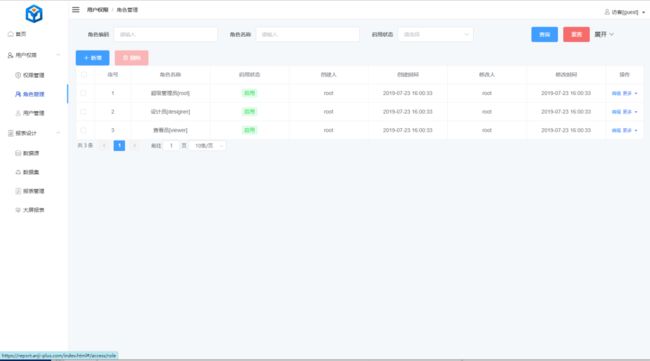Click the blue query button
This screenshot has width=650, height=361.
(x=545, y=34)
